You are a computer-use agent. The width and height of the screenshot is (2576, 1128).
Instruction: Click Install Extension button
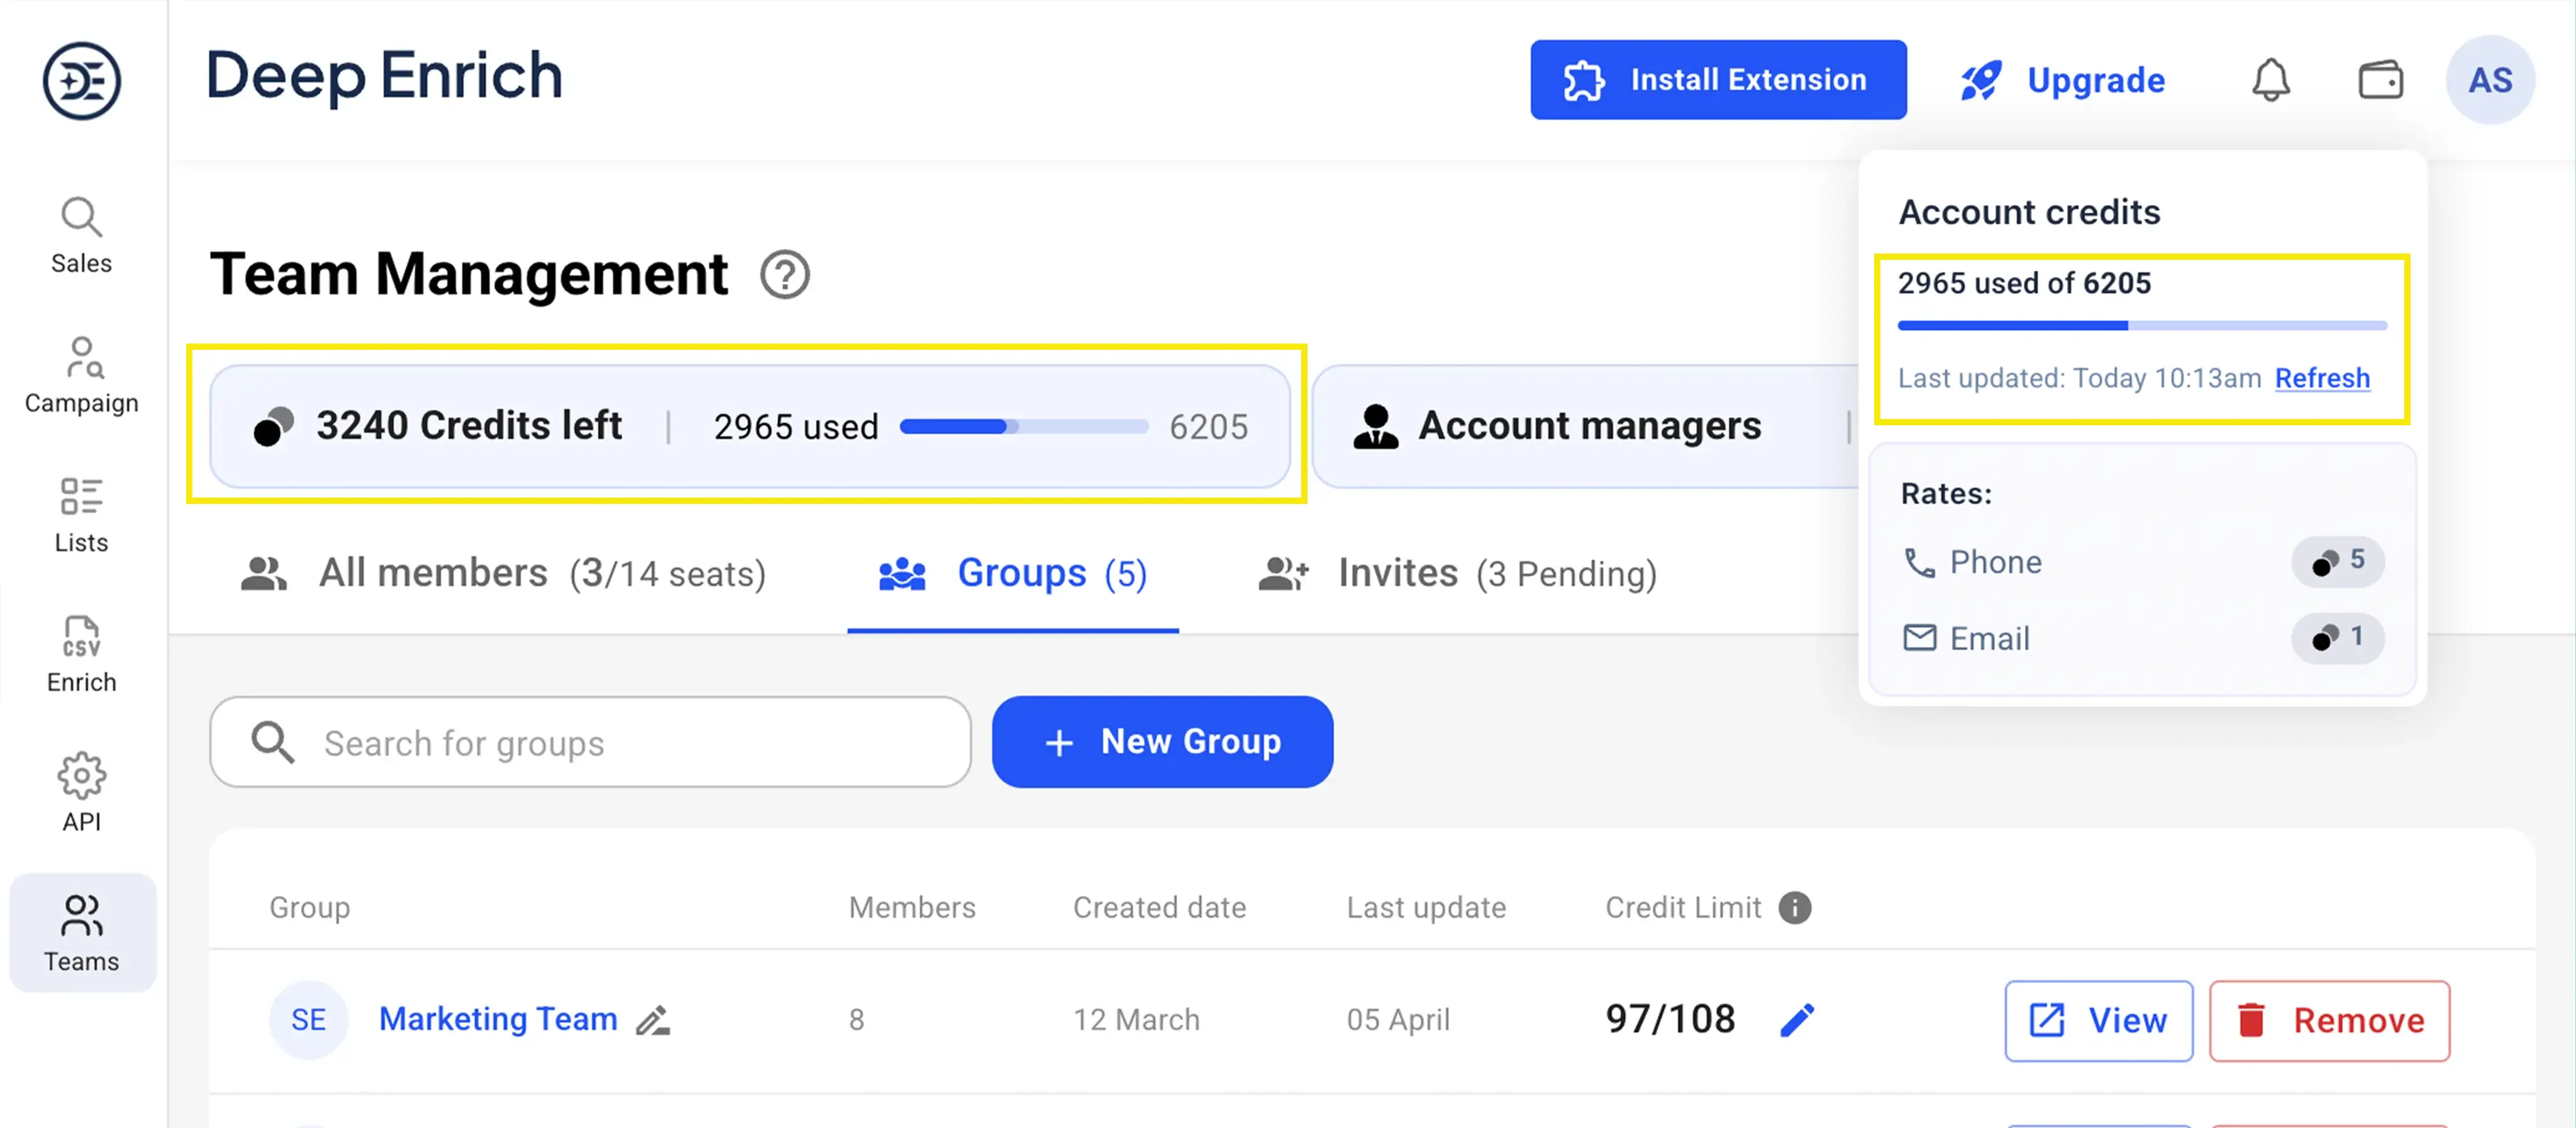[x=1718, y=80]
